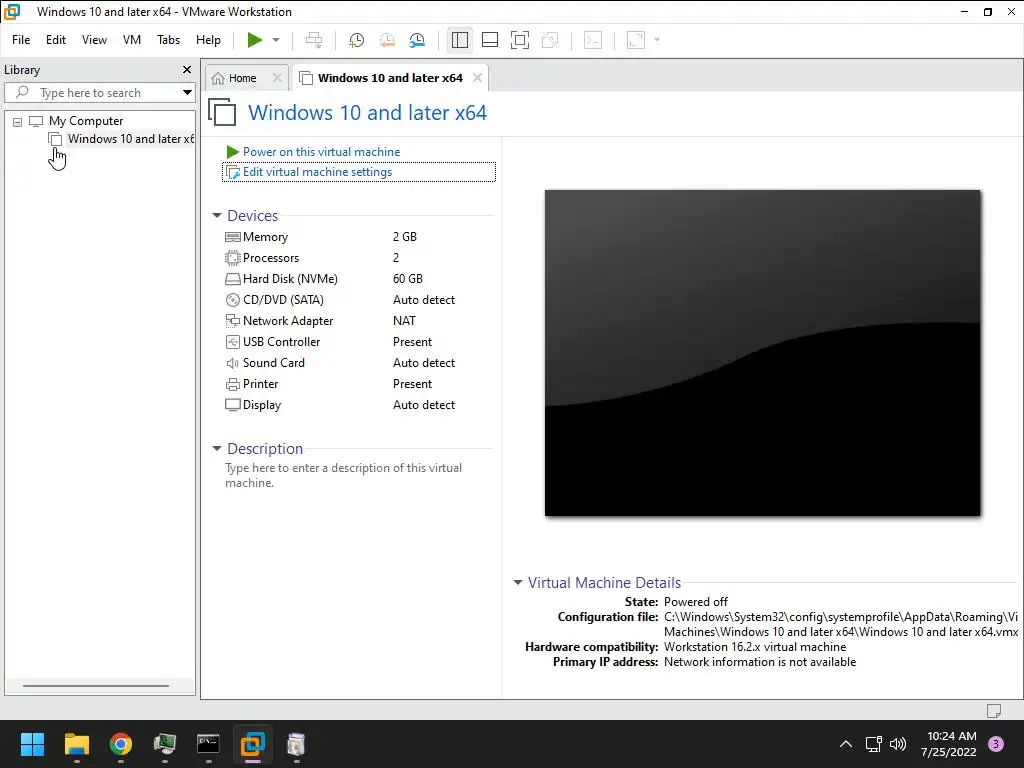This screenshot has height=768, width=1024.
Task: Click the green Power On toolbar button
Action: tap(255, 40)
